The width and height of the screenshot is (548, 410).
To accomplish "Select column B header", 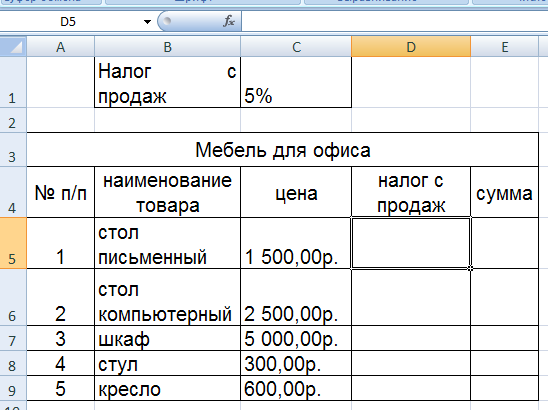I will click(167, 47).
